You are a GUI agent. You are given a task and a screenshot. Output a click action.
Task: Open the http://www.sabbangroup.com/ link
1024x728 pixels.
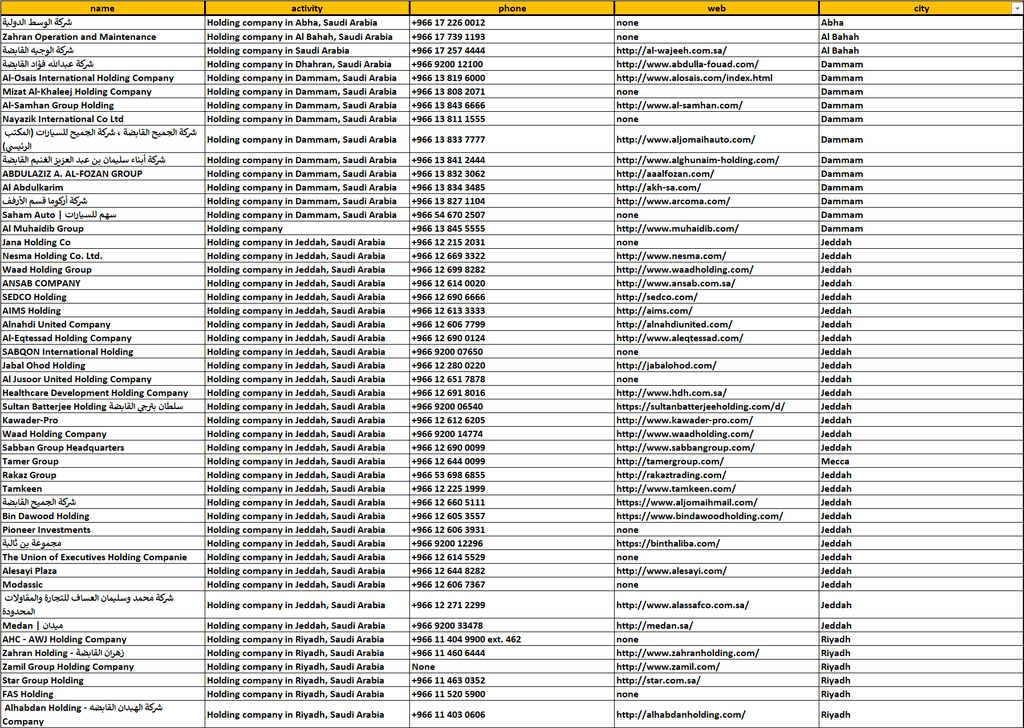pos(685,448)
